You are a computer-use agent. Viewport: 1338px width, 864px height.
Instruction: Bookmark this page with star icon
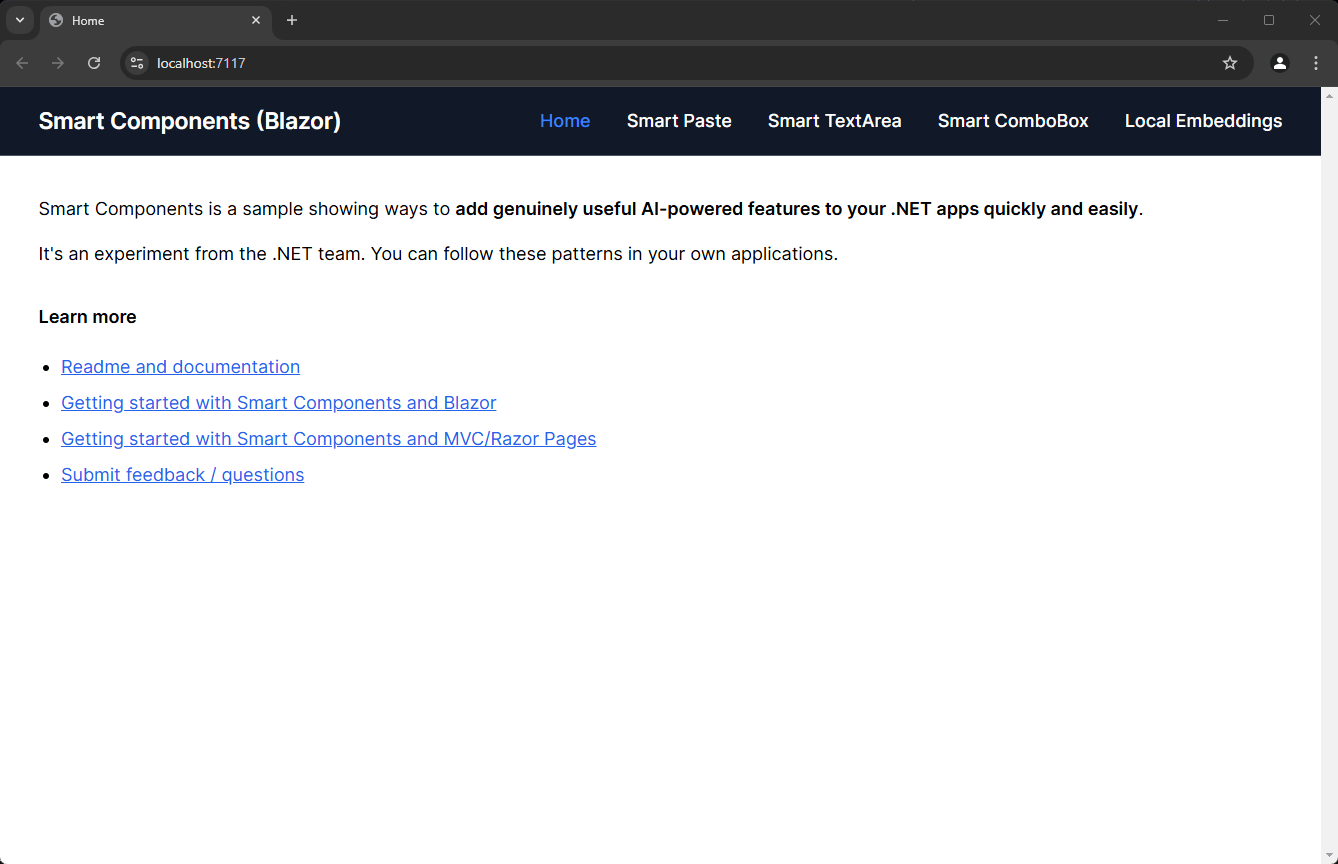[1230, 63]
